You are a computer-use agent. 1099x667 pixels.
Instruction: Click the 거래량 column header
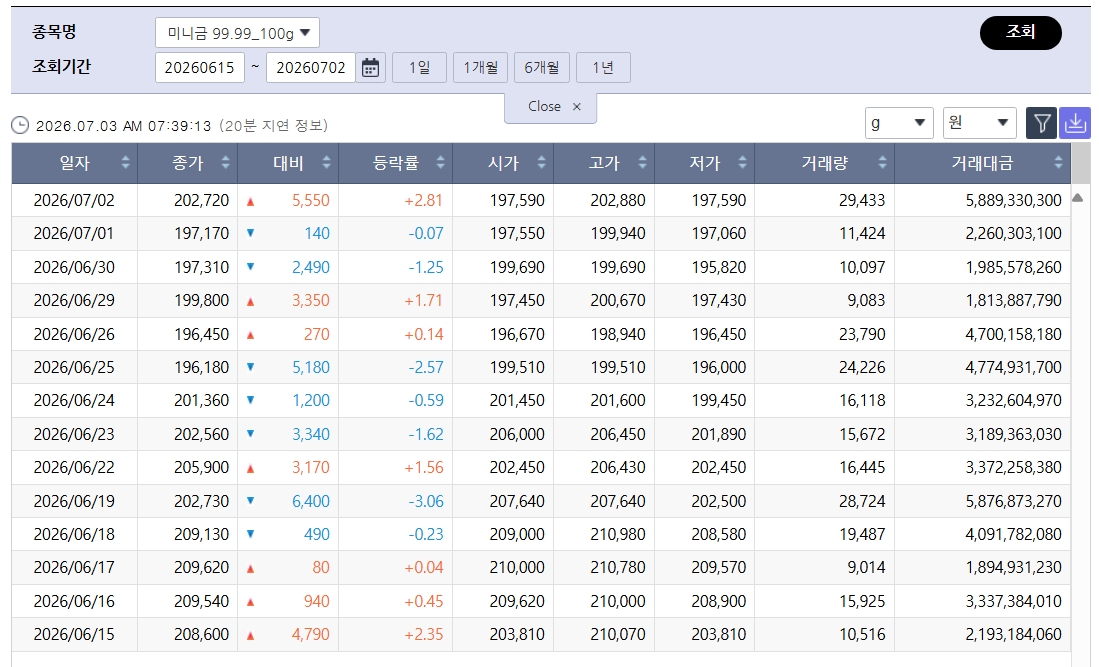[825, 163]
